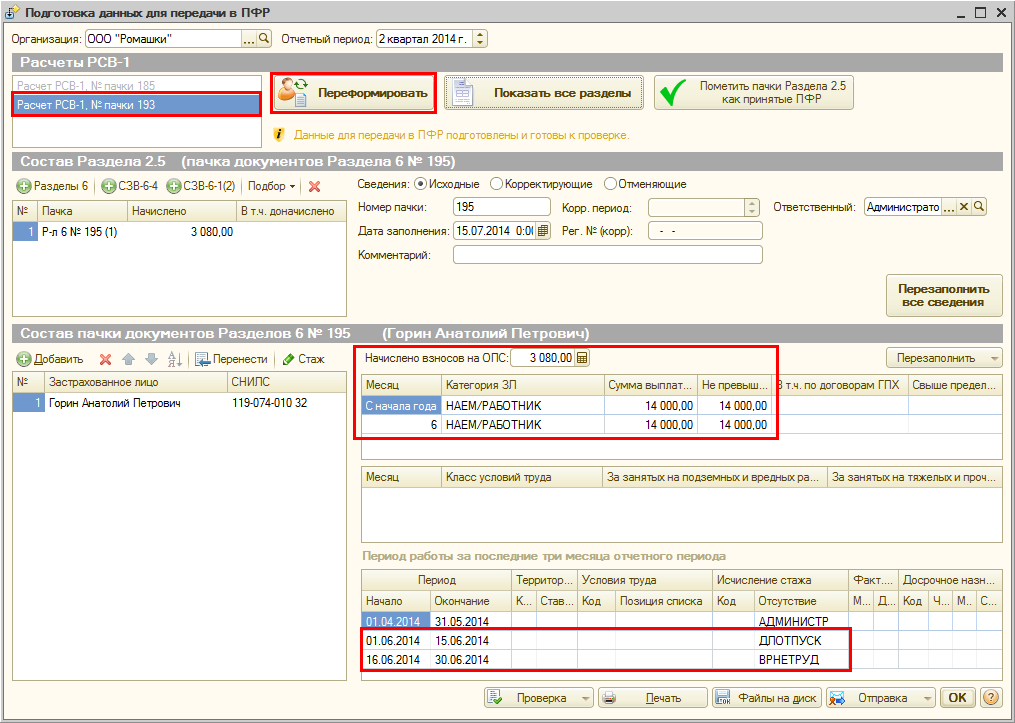Clear the Ответственный field with X icon
This screenshot has width=1015, height=723.
click(x=964, y=207)
